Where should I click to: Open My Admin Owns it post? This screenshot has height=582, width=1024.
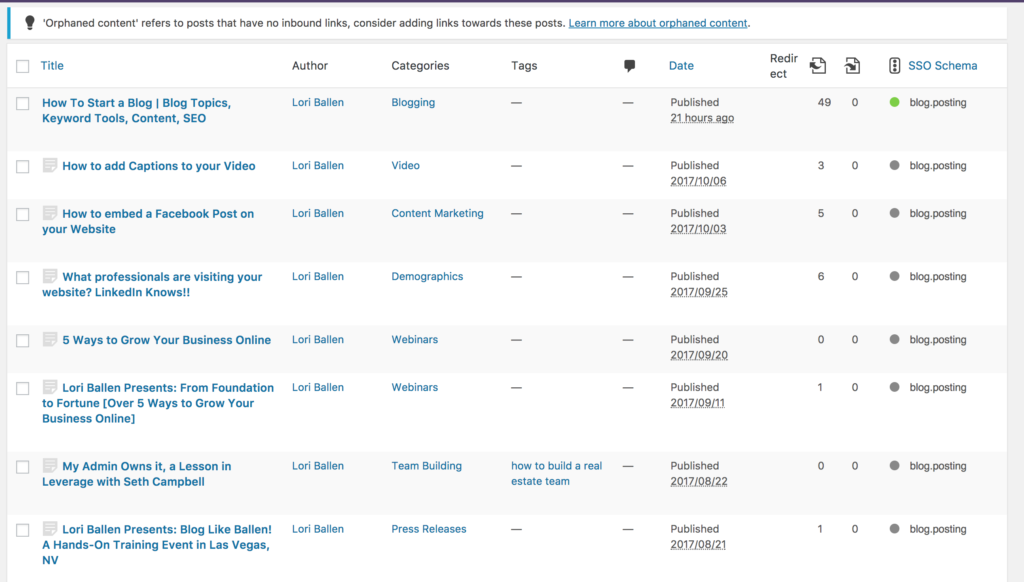click(136, 474)
